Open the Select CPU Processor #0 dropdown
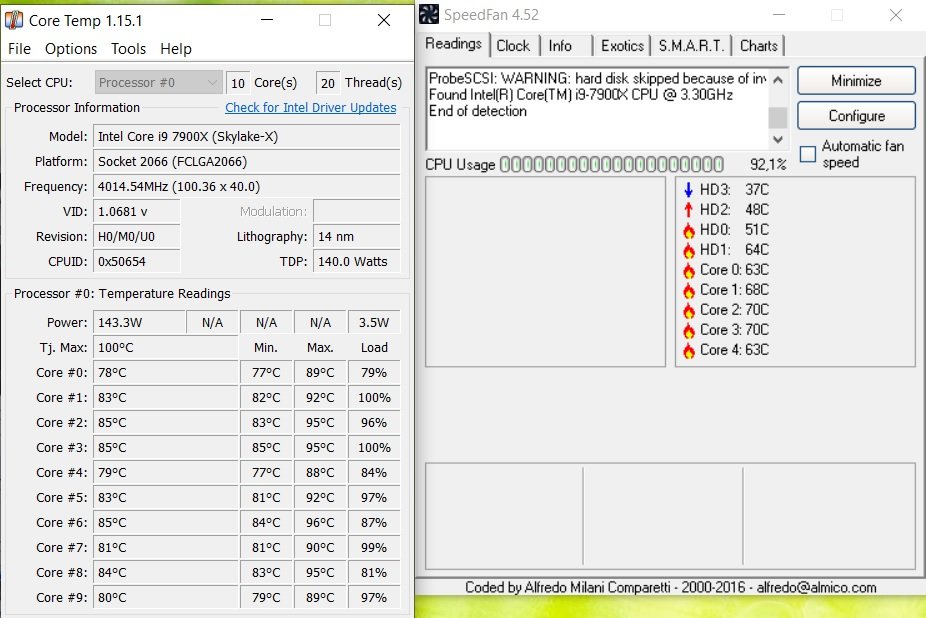Viewport: 926px width, 618px height. (x=158, y=83)
